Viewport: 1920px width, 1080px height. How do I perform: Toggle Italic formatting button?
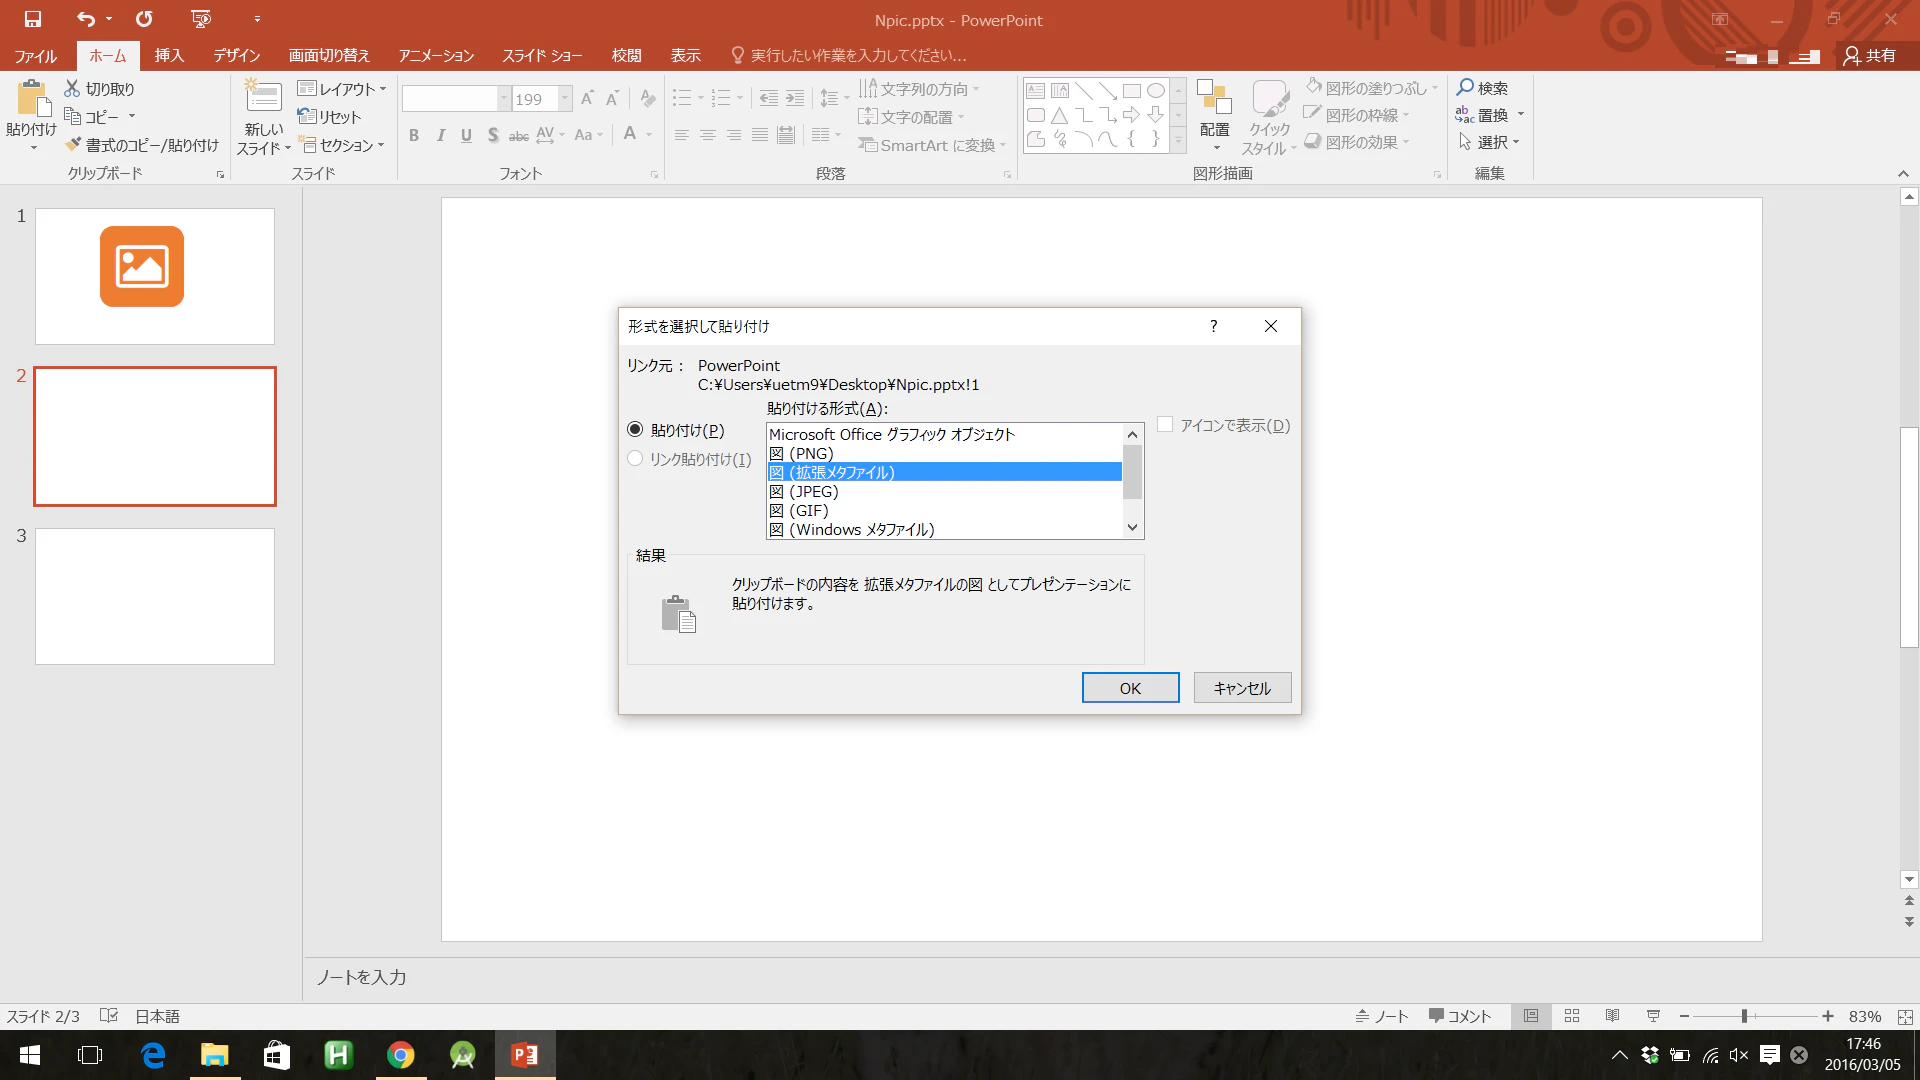click(x=440, y=135)
